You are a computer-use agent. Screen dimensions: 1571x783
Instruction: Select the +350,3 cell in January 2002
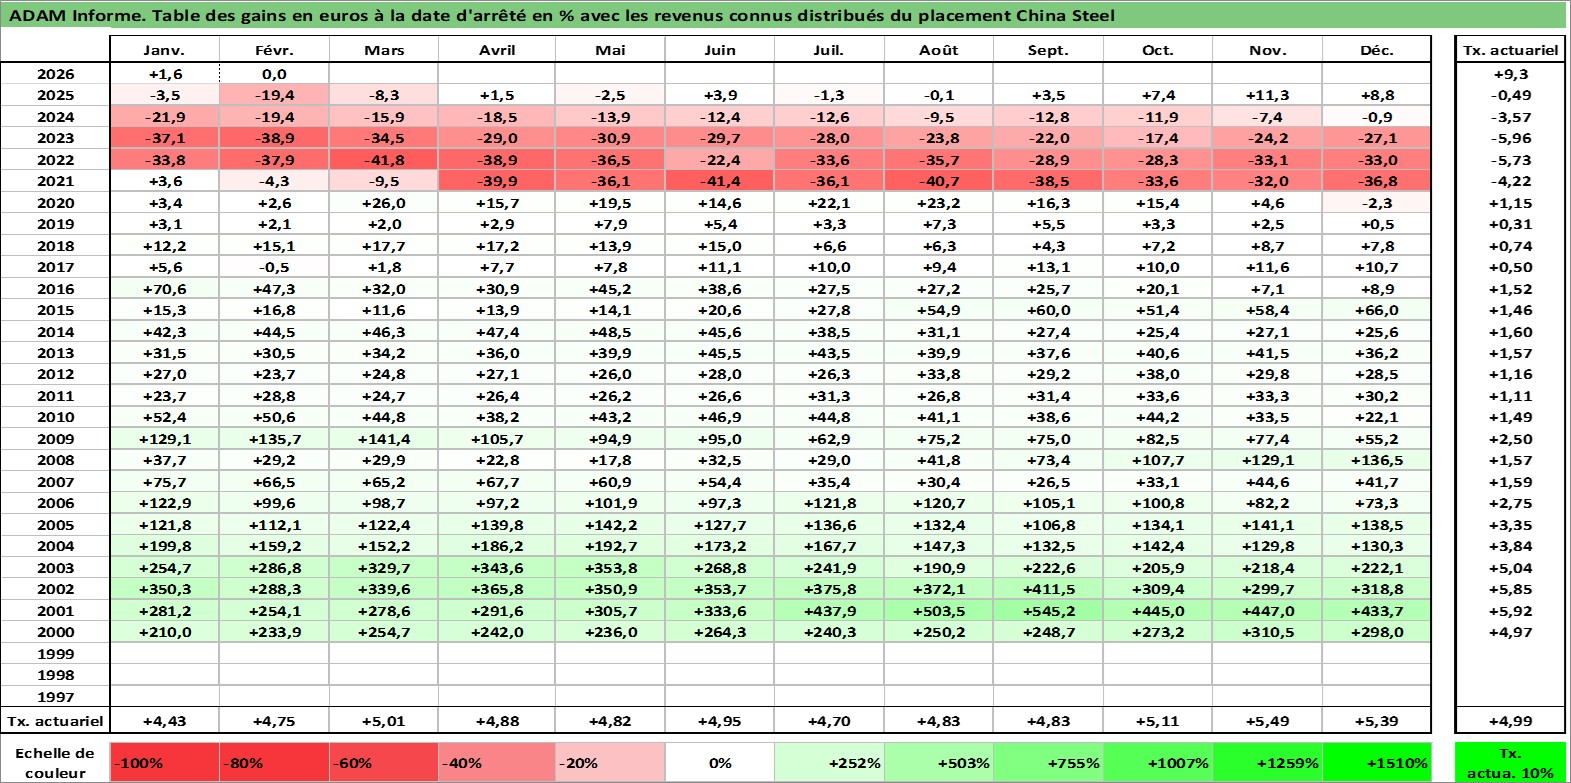click(164, 589)
